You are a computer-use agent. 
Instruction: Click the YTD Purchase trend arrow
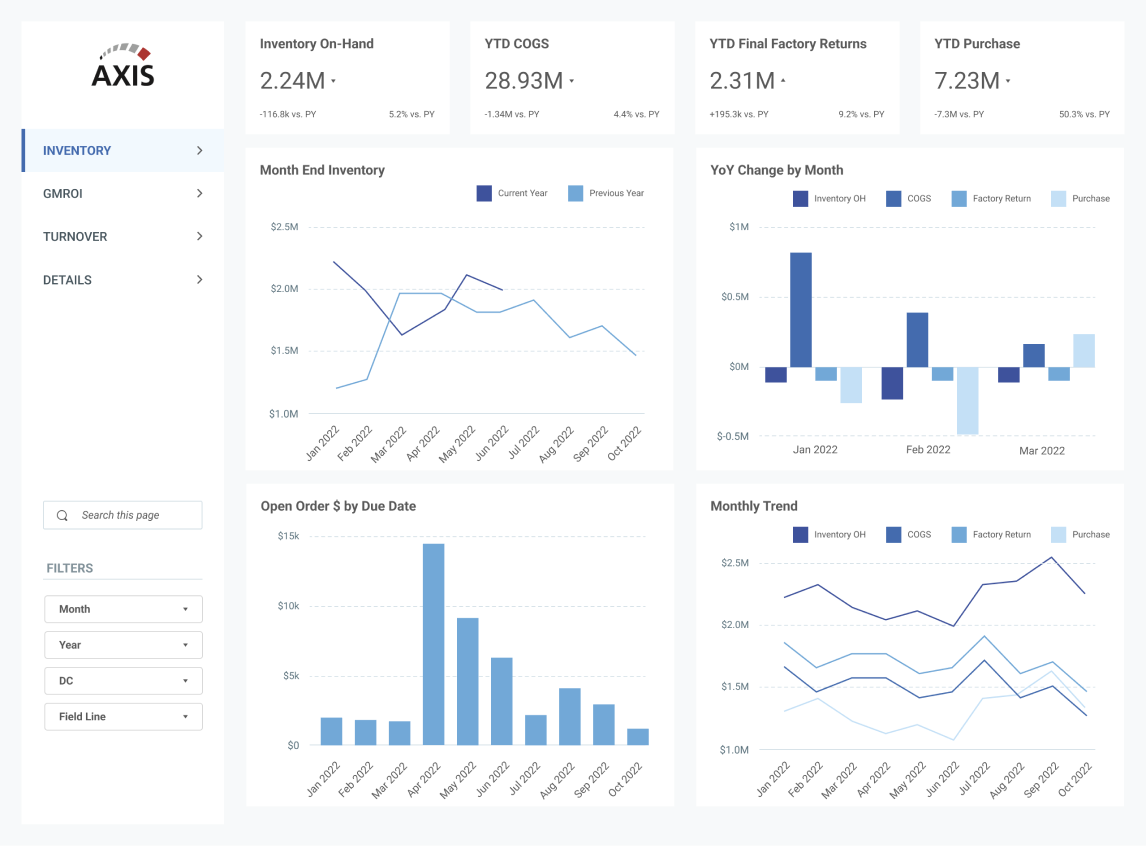[1008, 81]
